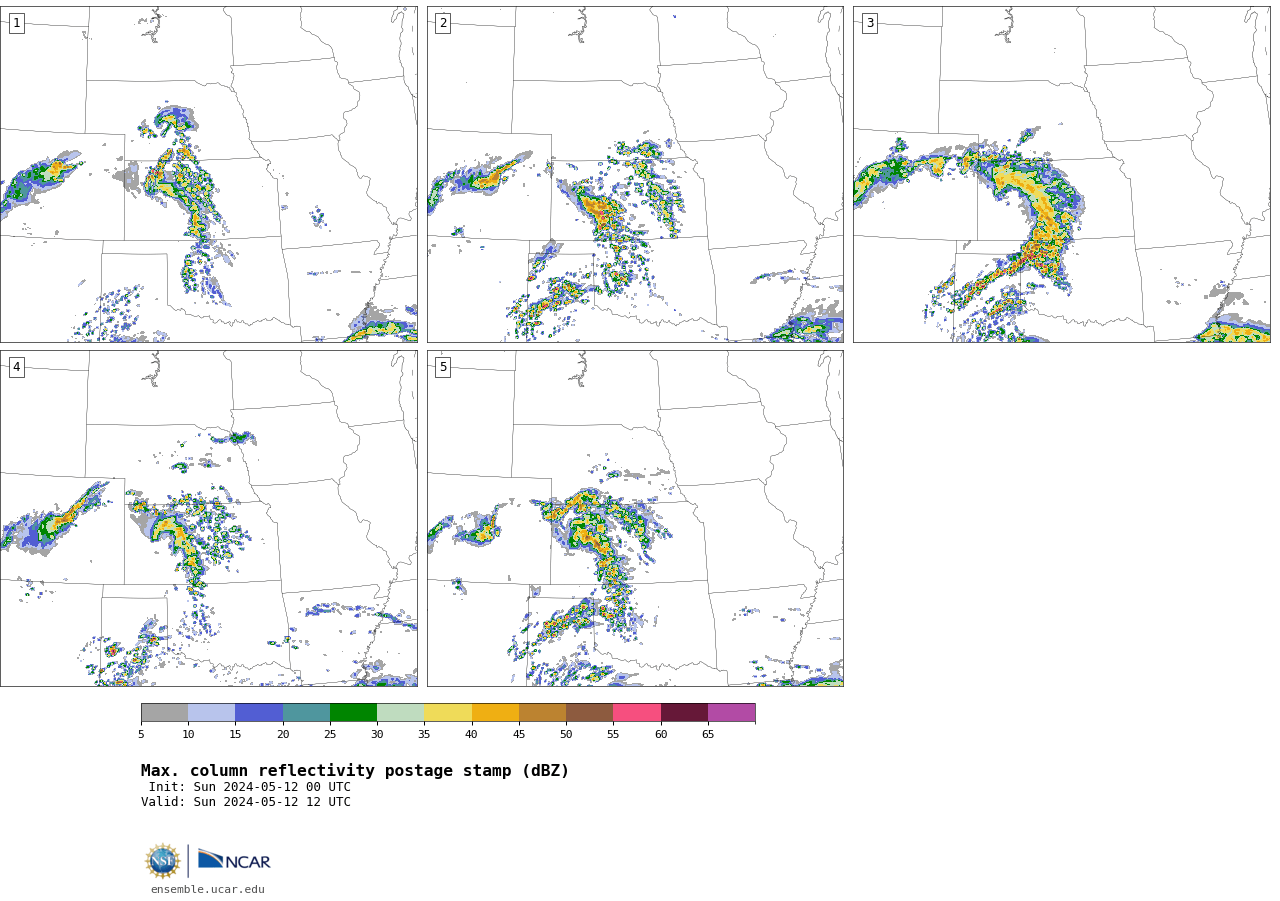
Task: Click the Max. column reflectivity title
Action: click(355, 771)
